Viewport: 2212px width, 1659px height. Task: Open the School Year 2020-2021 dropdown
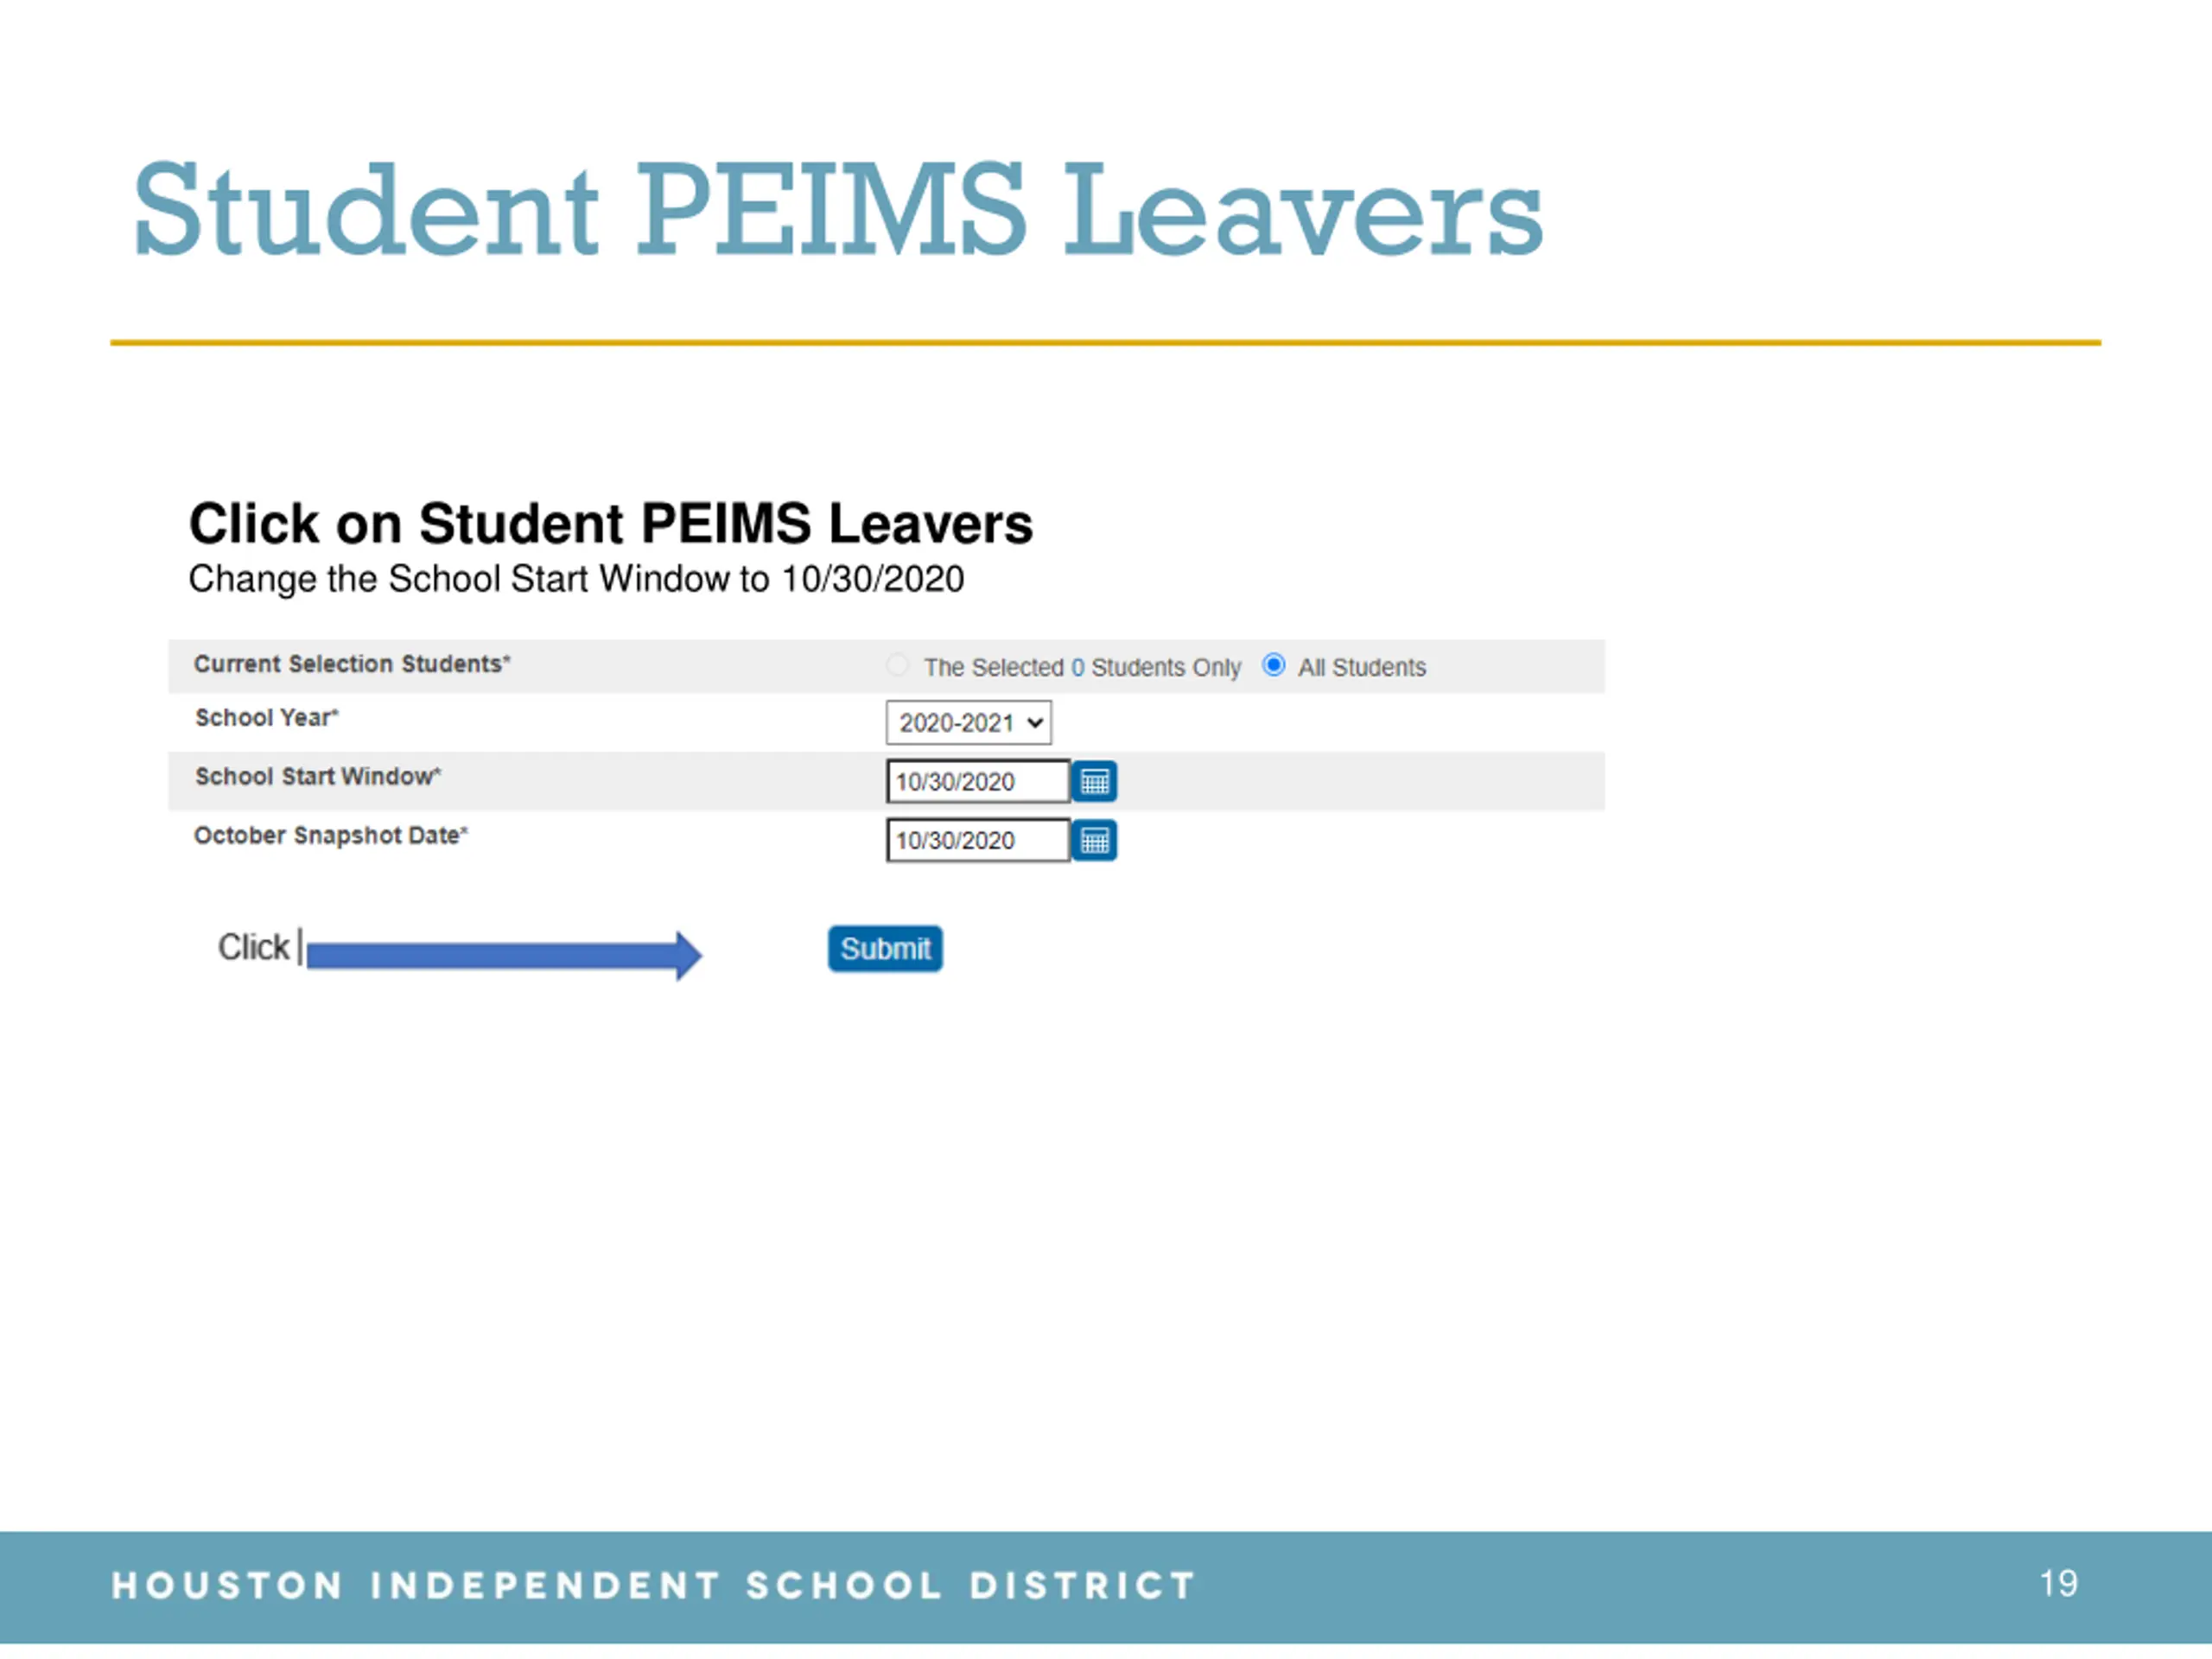tap(968, 722)
